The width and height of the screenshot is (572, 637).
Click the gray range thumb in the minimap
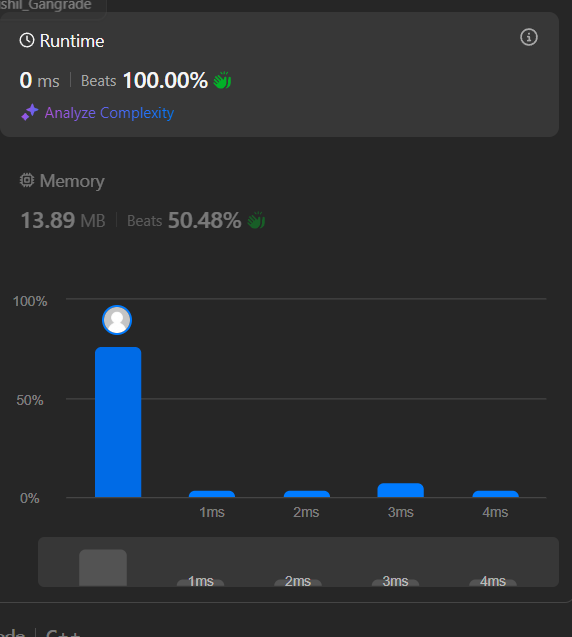(103, 568)
